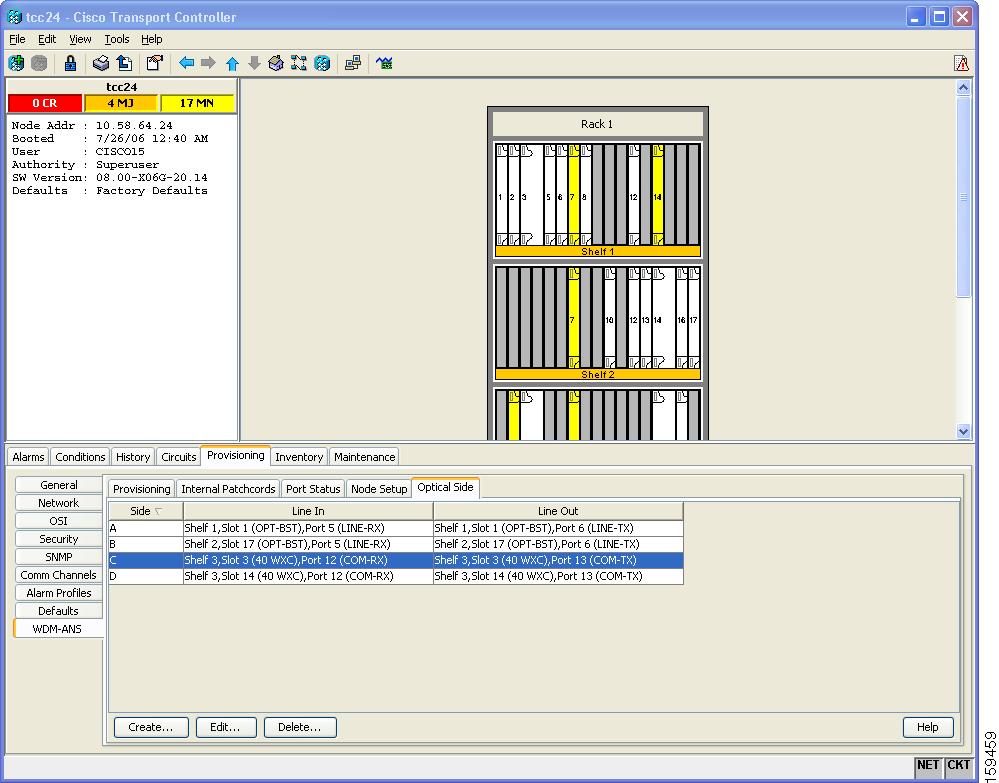Switch to the Maintenance tab

click(x=364, y=457)
